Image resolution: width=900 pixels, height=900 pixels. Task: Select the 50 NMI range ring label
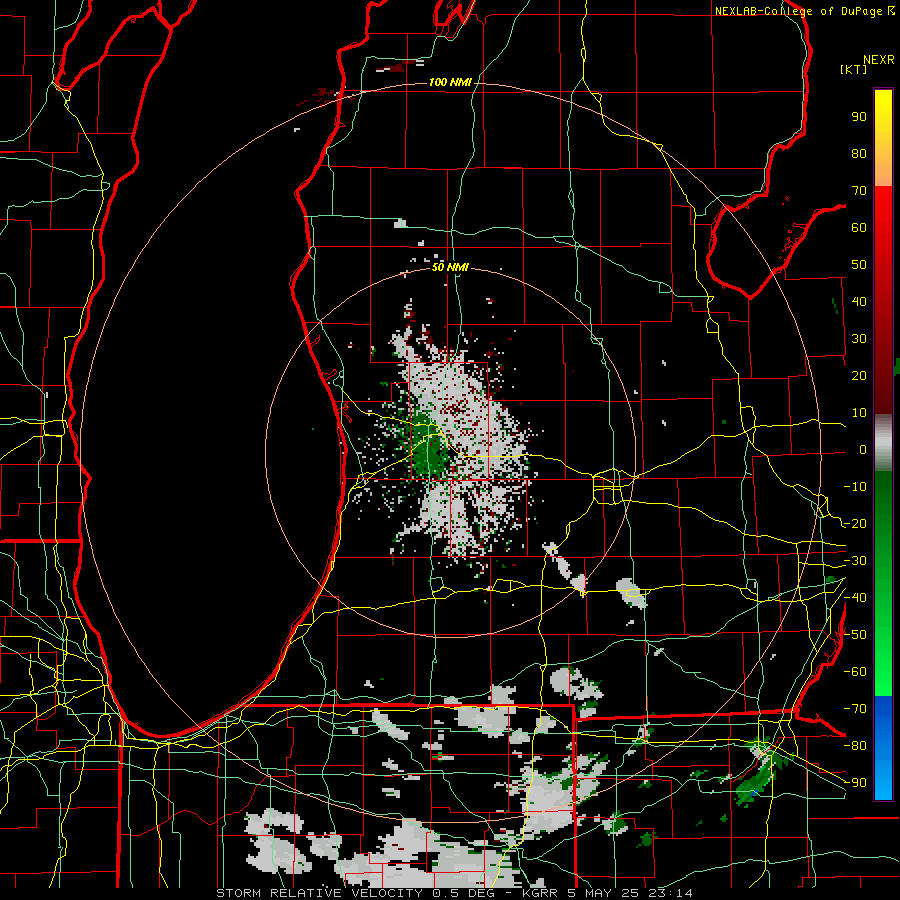pyautogui.click(x=450, y=267)
